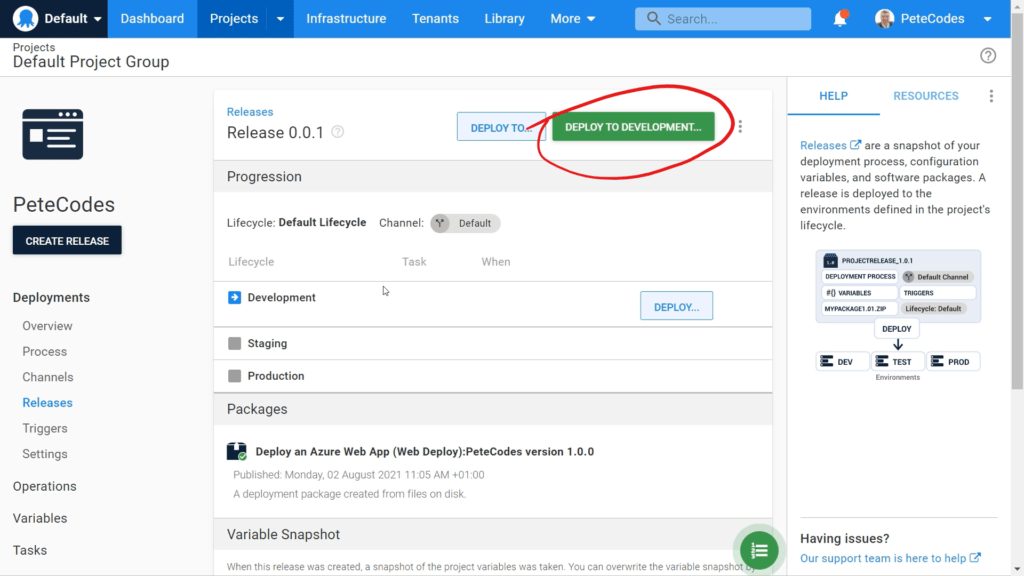Image resolution: width=1024 pixels, height=576 pixels.
Task: Click the Variable Snapshot heading
Action: pos(283,534)
